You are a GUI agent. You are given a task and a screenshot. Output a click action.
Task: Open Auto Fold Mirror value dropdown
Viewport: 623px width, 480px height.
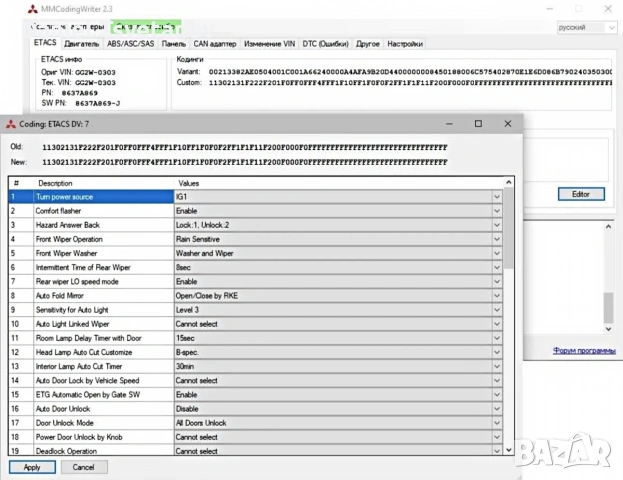(497, 296)
